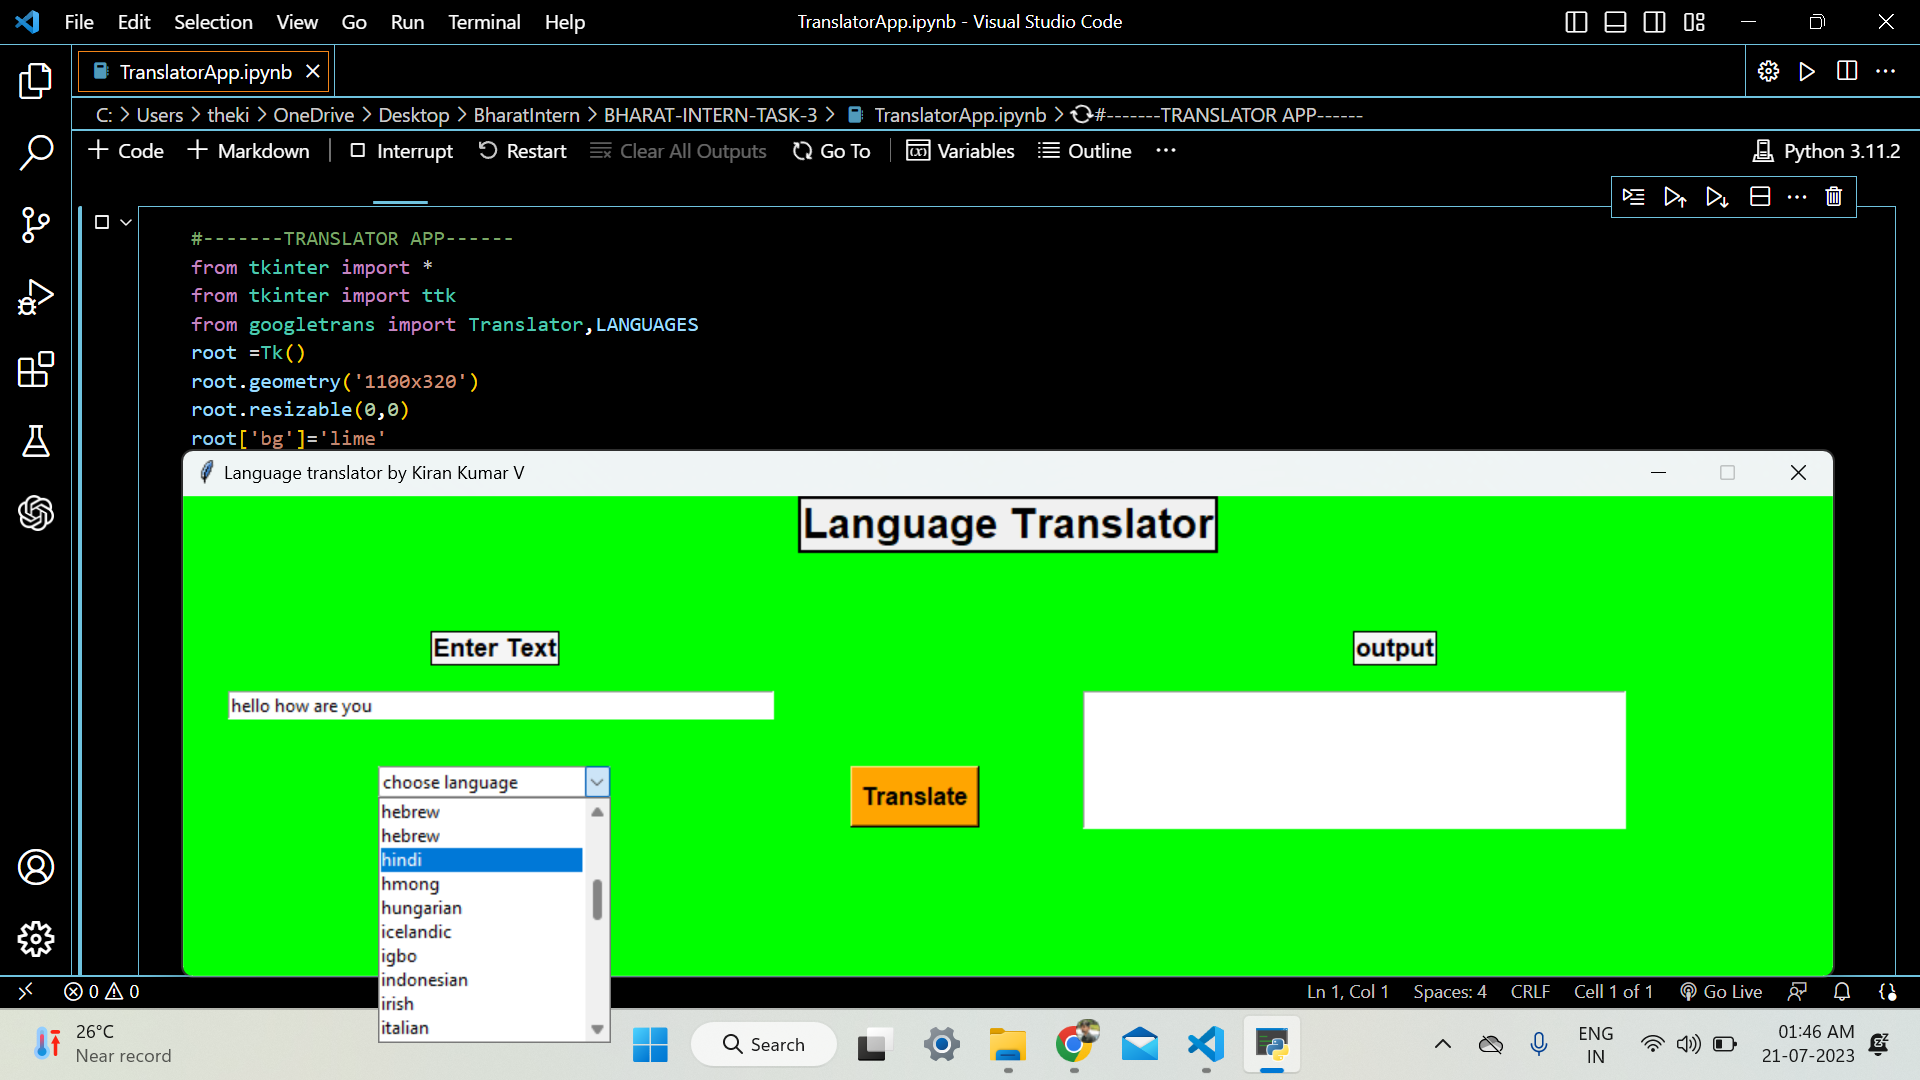Open the more actions ellipsis in notebook toolbar

tap(1166, 151)
